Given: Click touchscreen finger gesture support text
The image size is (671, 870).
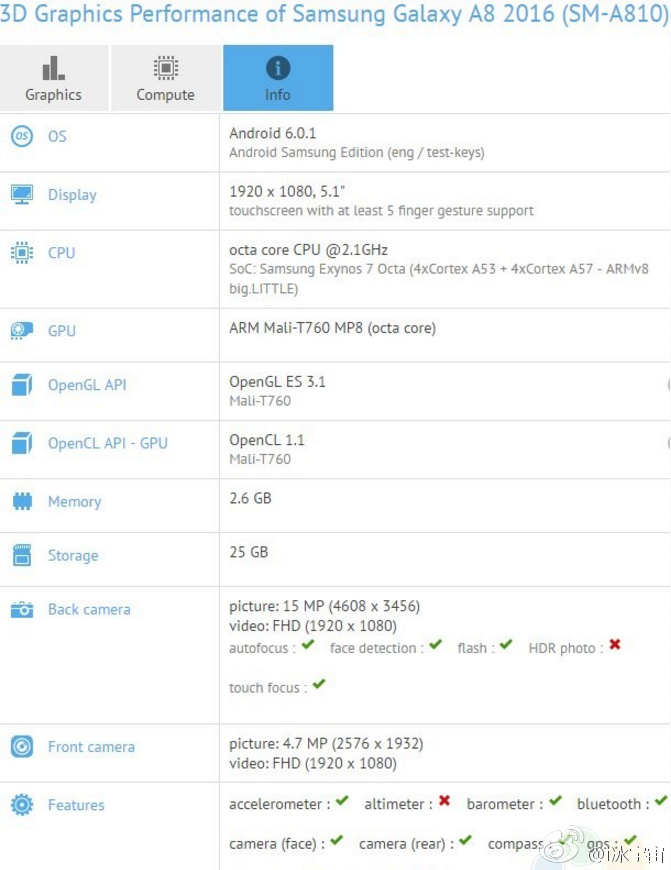Looking at the screenshot, I should tap(381, 211).
